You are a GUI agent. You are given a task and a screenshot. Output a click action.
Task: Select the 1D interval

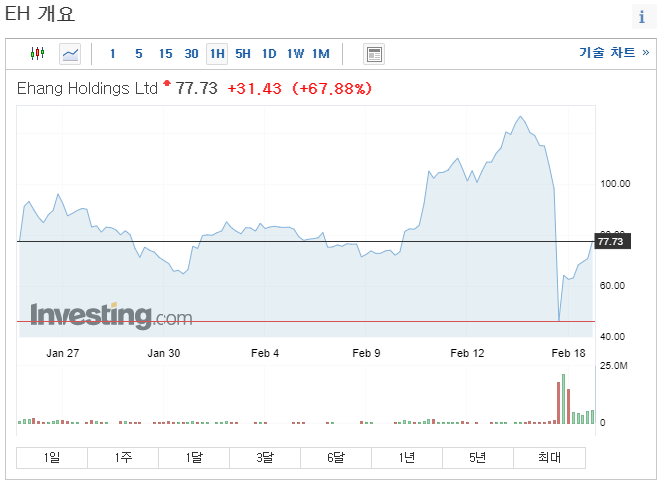tap(269, 54)
